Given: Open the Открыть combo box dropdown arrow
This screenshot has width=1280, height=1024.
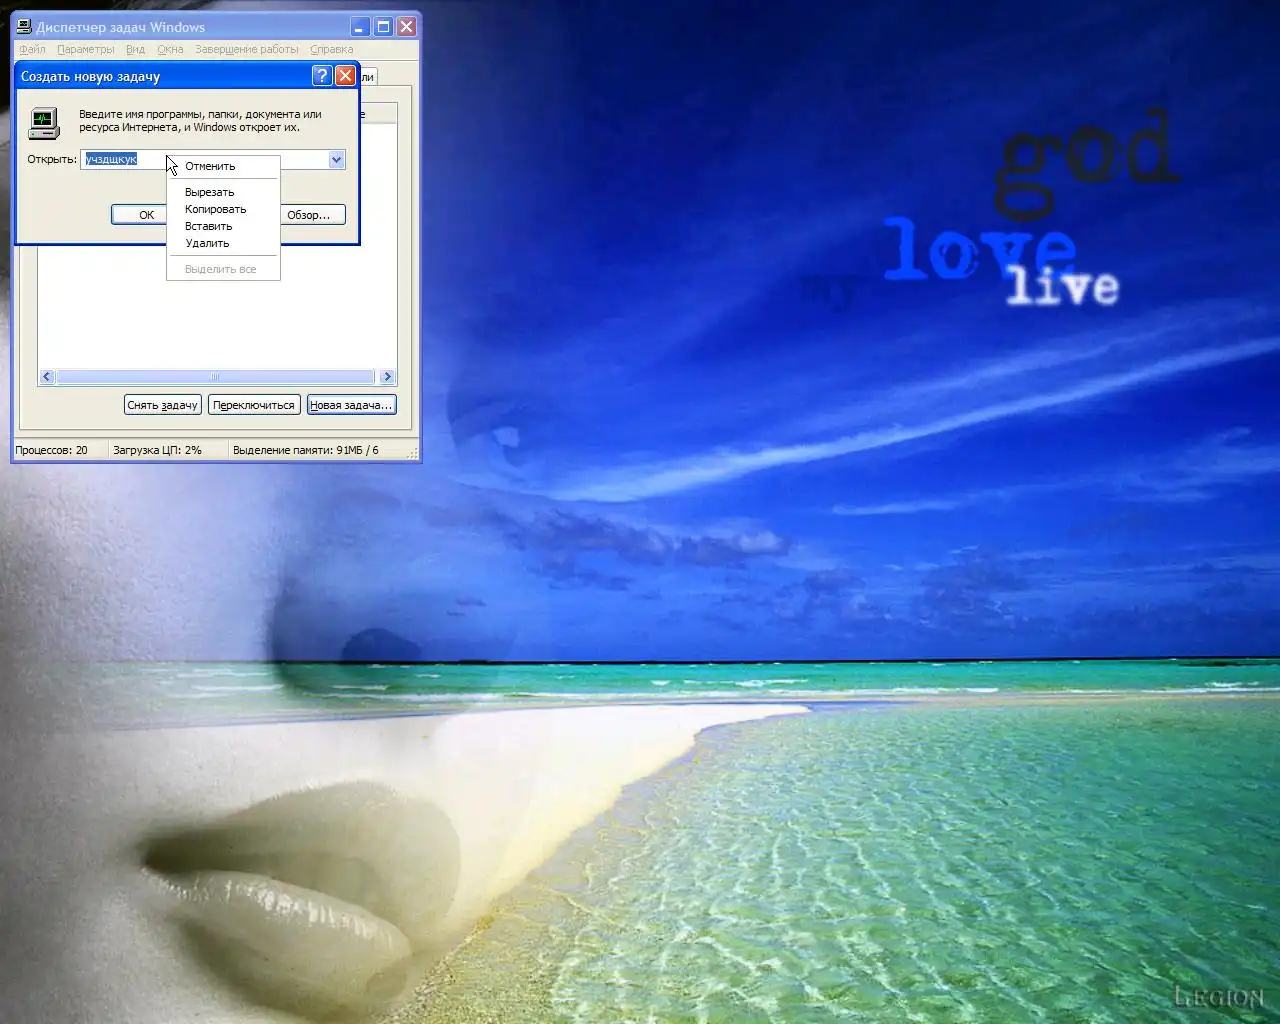Looking at the screenshot, I should click(337, 160).
